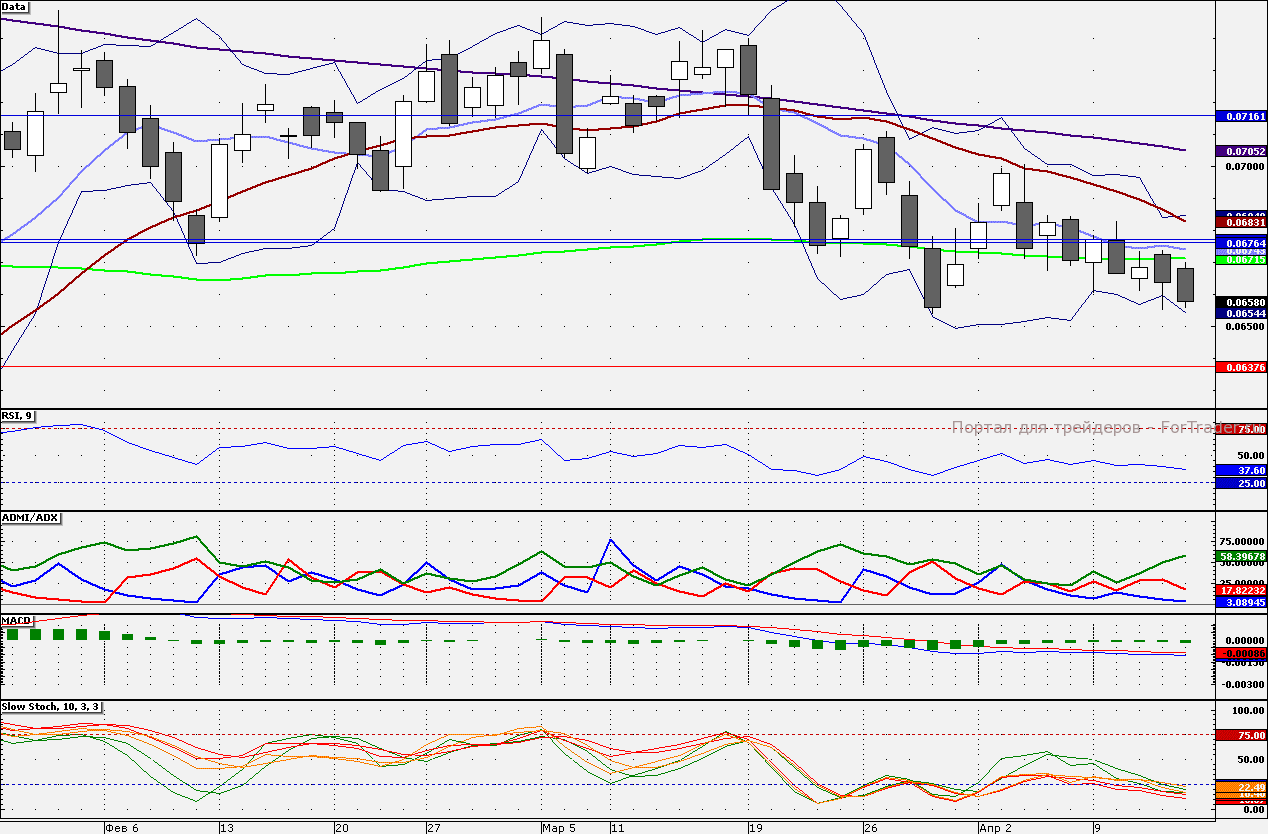Click the Slow Stoch, 10, 3, 3 label
This screenshot has height=834, width=1268.
50,707
